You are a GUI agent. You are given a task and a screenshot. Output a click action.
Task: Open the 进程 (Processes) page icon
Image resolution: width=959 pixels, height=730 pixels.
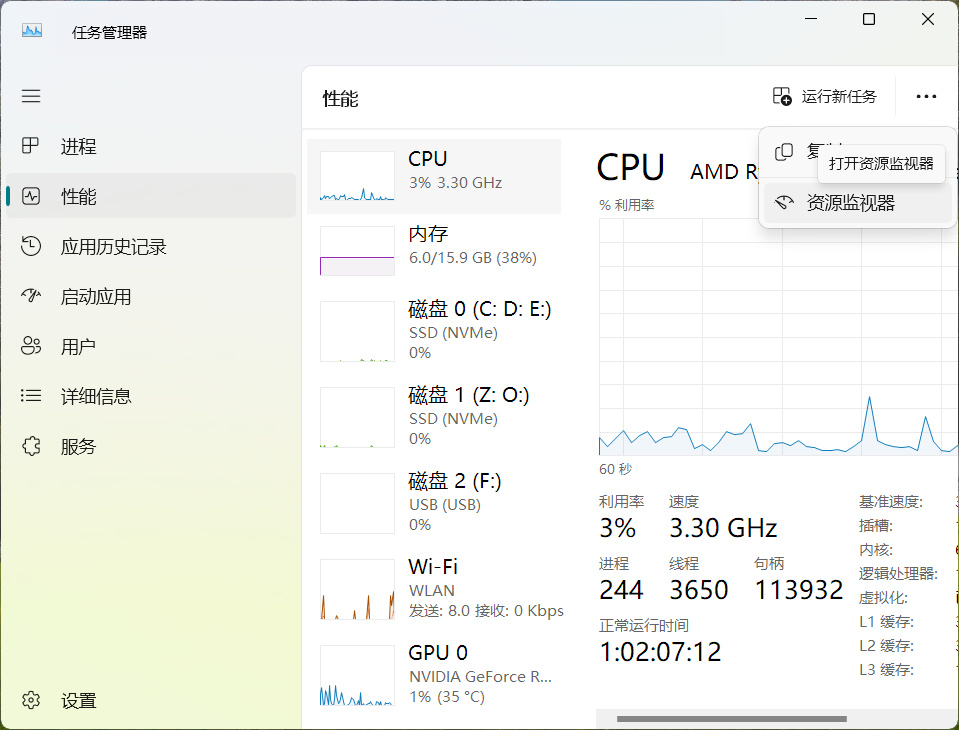click(31, 146)
